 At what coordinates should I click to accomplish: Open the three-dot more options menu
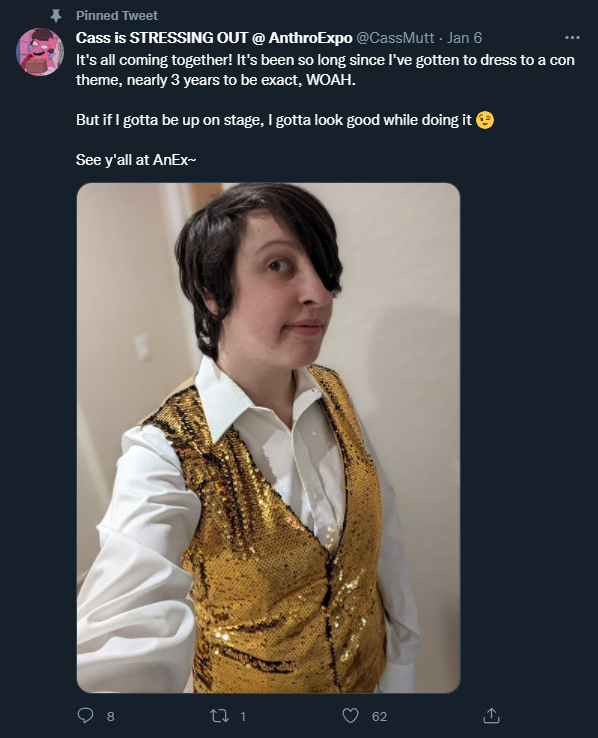point(572,38)
